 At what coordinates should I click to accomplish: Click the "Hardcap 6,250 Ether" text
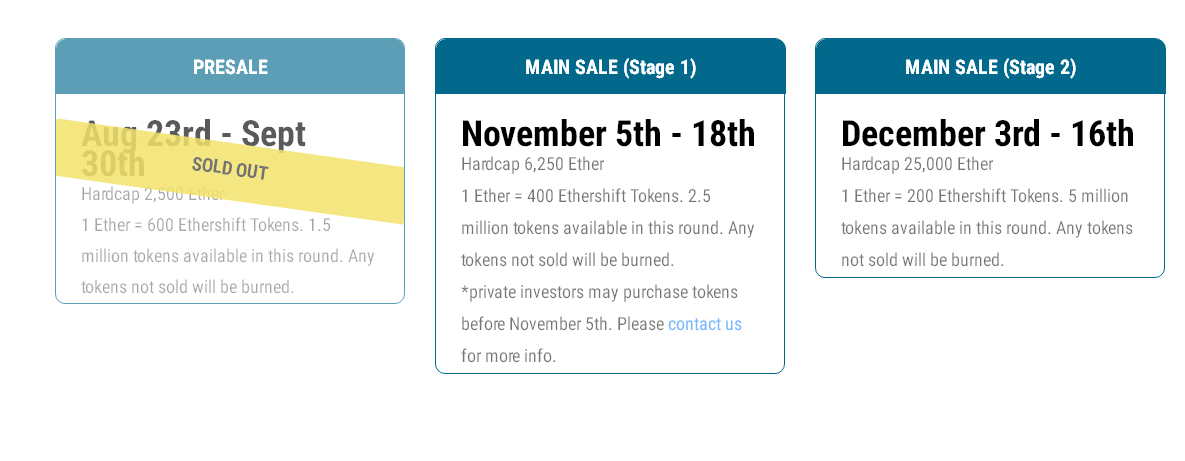532,164
